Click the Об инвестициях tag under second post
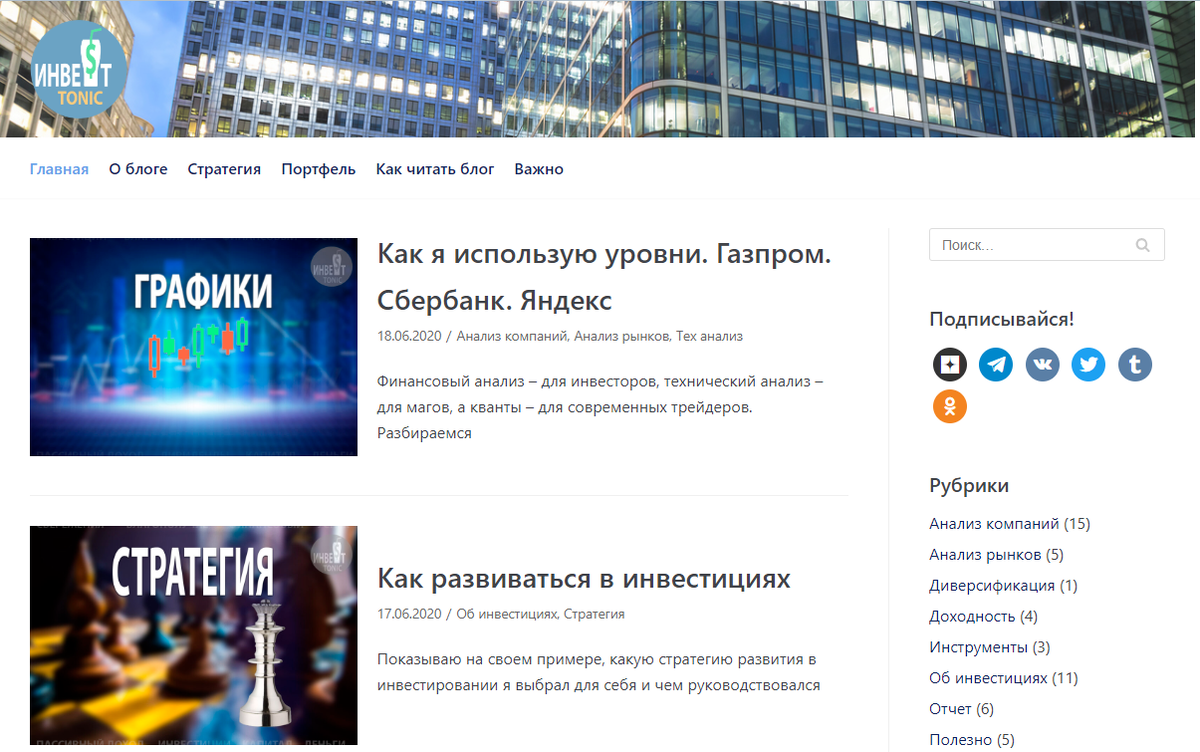This screenshot has width=1200, height=752. (506, 614)
